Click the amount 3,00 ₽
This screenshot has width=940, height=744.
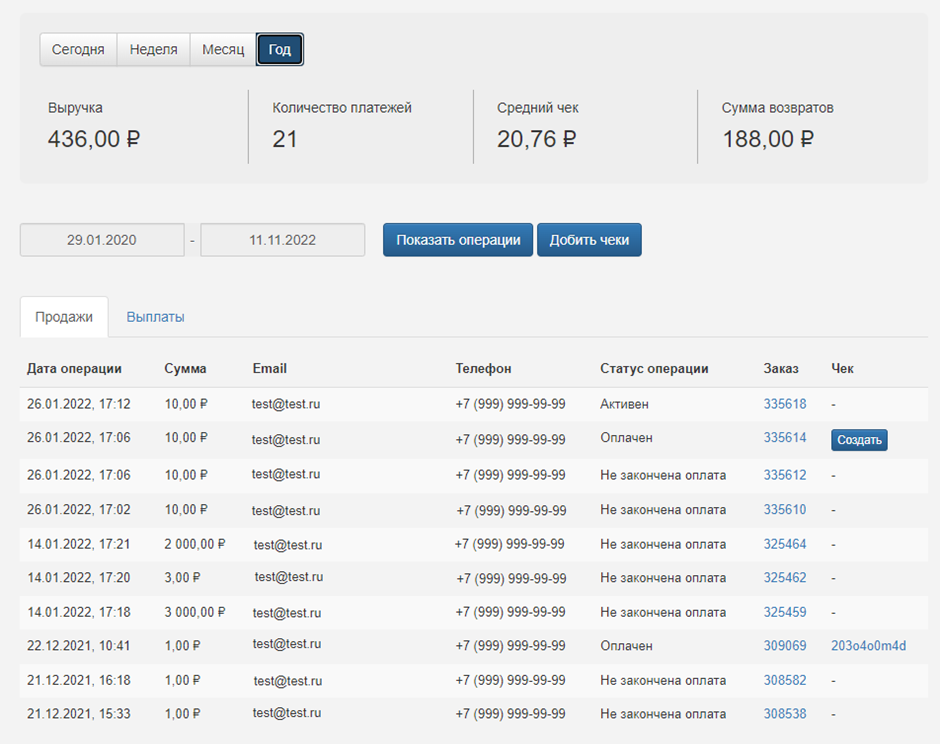coord(182,577)
